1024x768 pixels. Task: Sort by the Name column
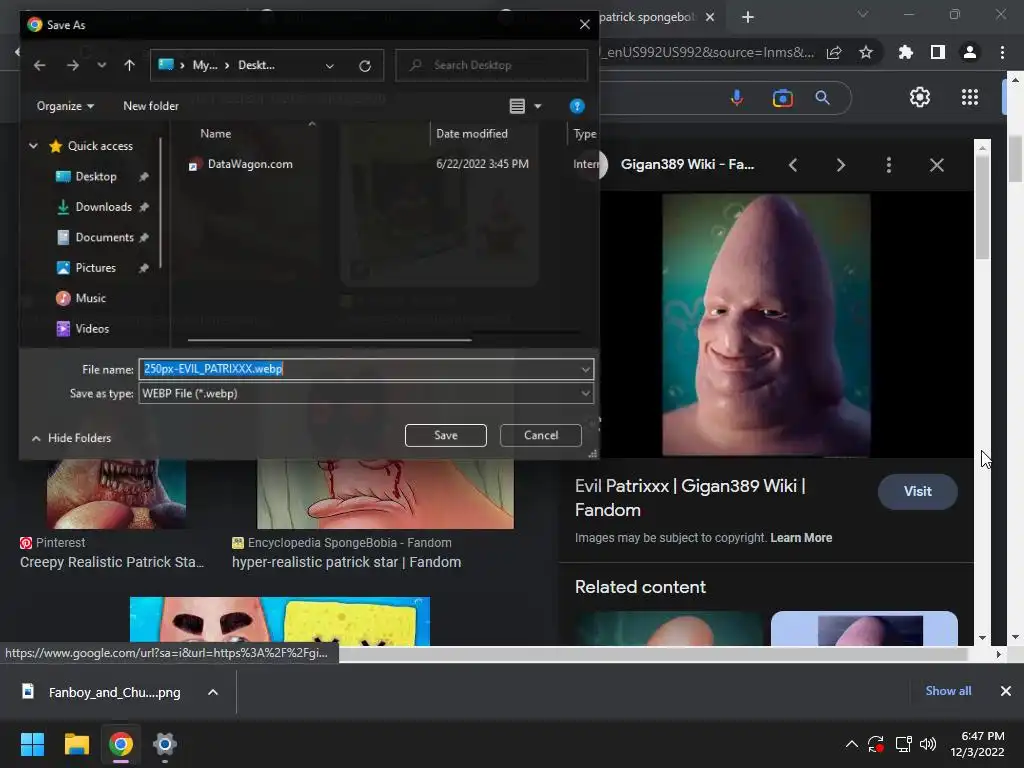click(216, 134)
